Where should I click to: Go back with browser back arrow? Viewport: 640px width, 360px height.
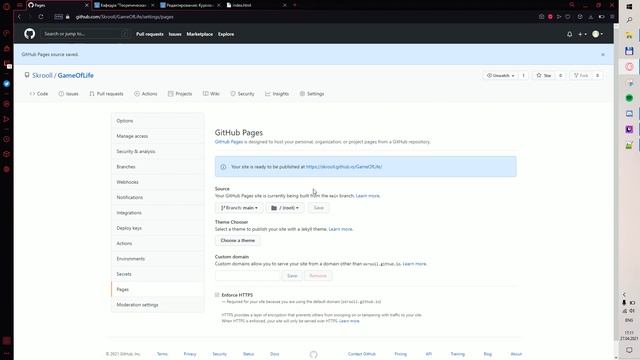19,17
